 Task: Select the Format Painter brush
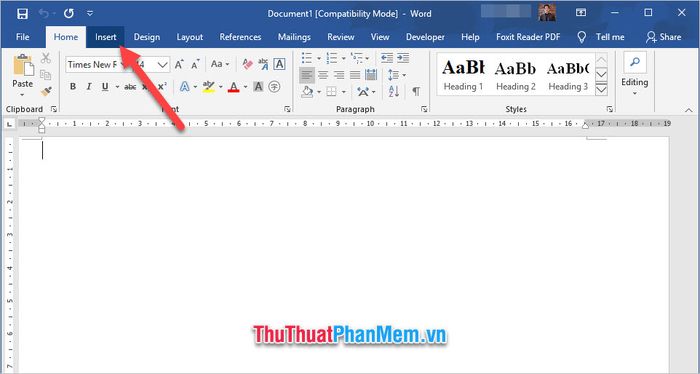(46, 91)
